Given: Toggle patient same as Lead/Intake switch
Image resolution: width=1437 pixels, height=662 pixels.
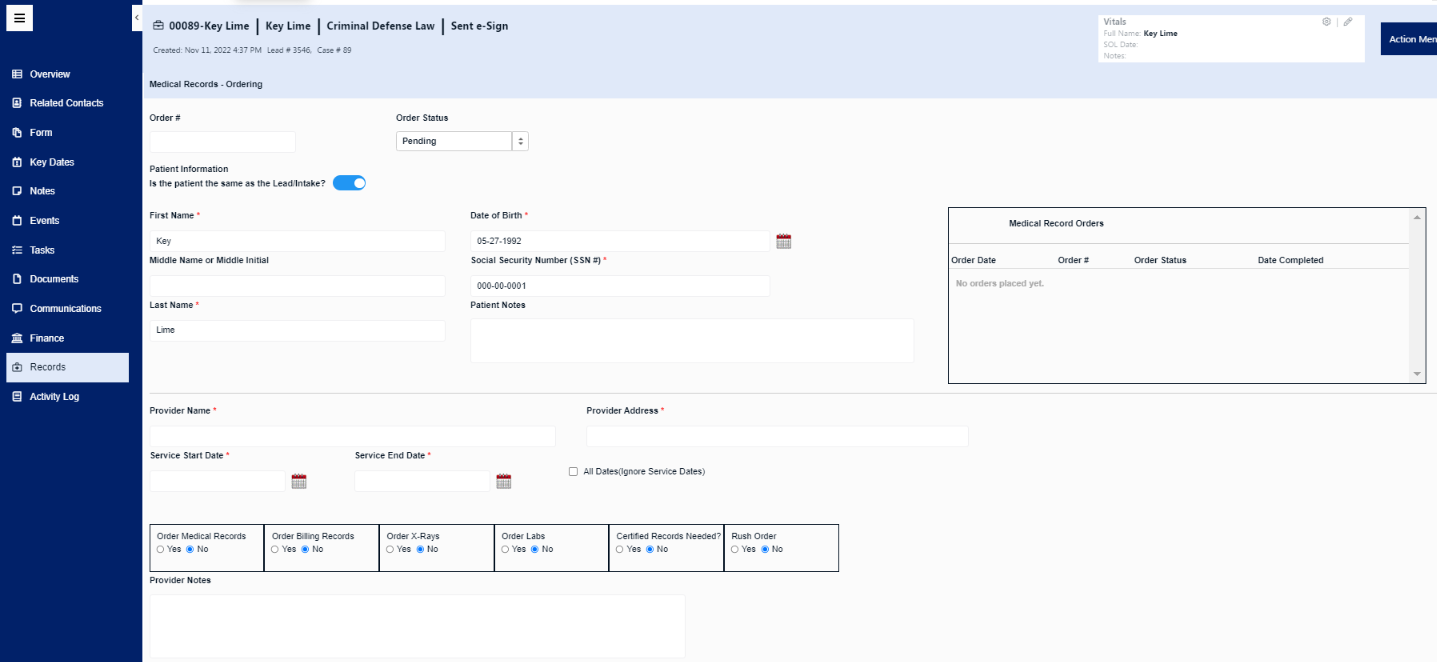Looking at the screenshot, I should coord(350,183).
